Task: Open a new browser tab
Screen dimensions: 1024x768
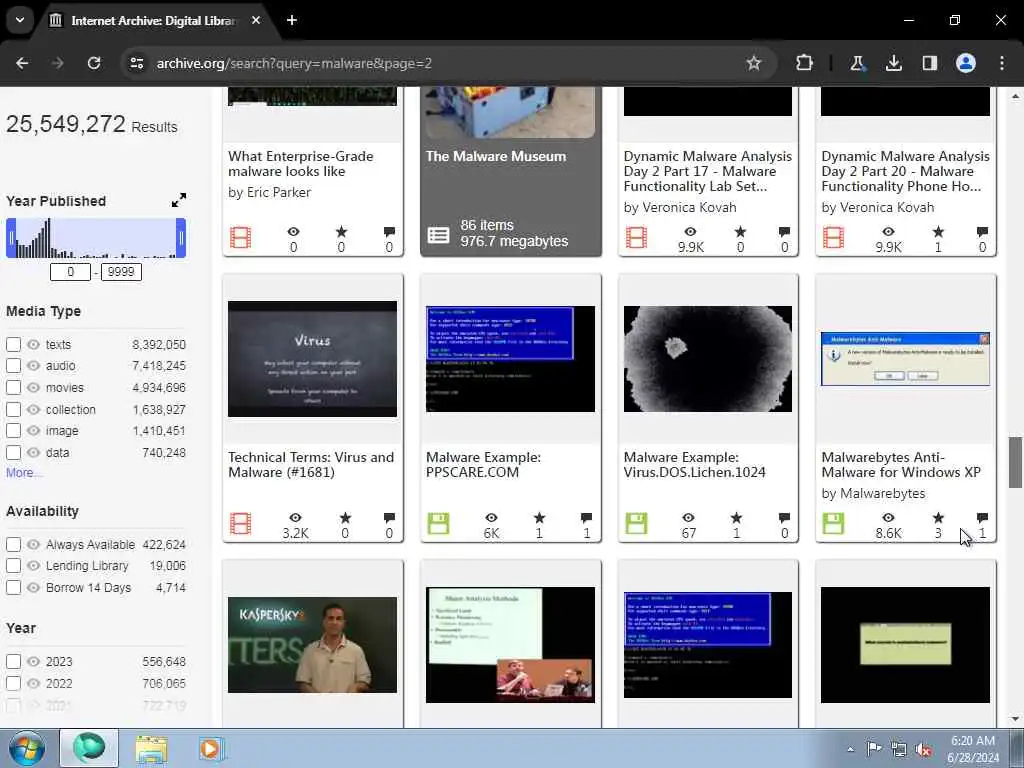Action: (x=292, y=20)
